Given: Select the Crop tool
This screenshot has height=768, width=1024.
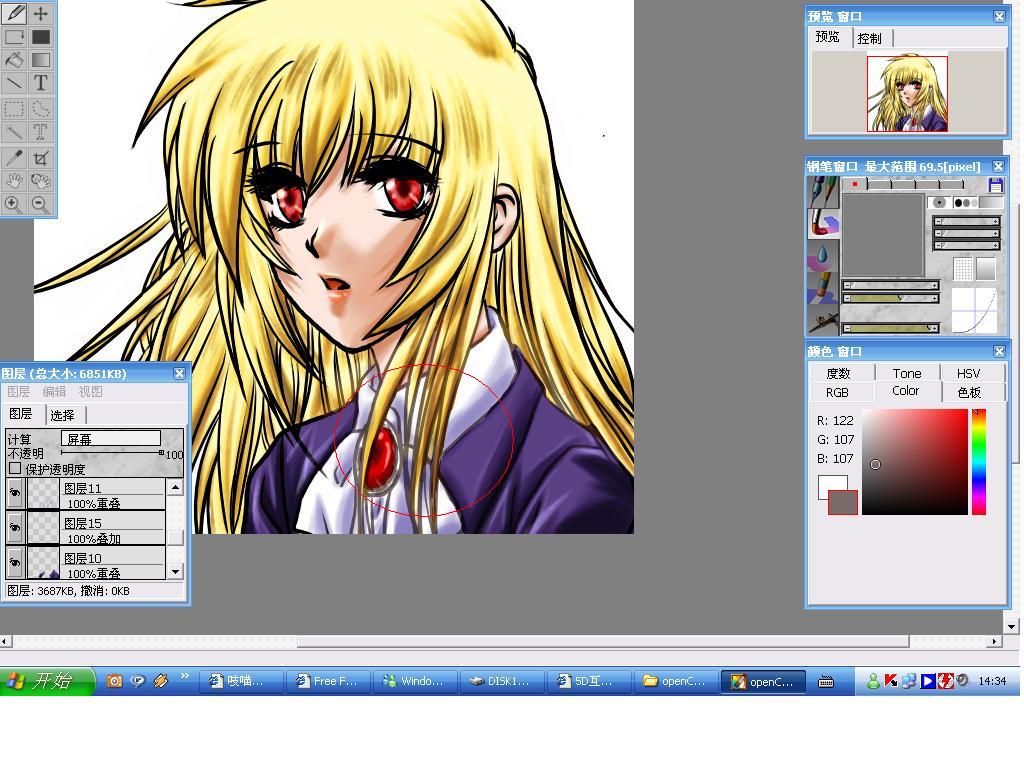Looking at the screenshot, I should (40, 157).
